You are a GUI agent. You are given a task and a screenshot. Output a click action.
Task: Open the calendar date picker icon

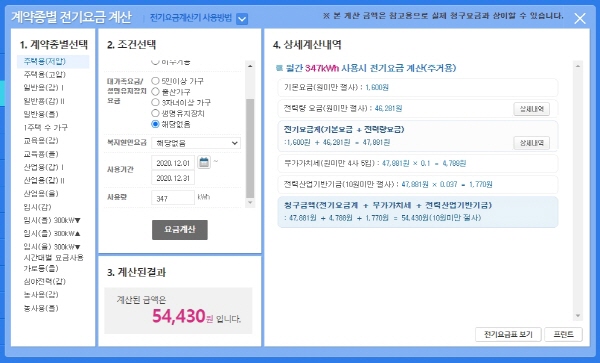[204, 162]
